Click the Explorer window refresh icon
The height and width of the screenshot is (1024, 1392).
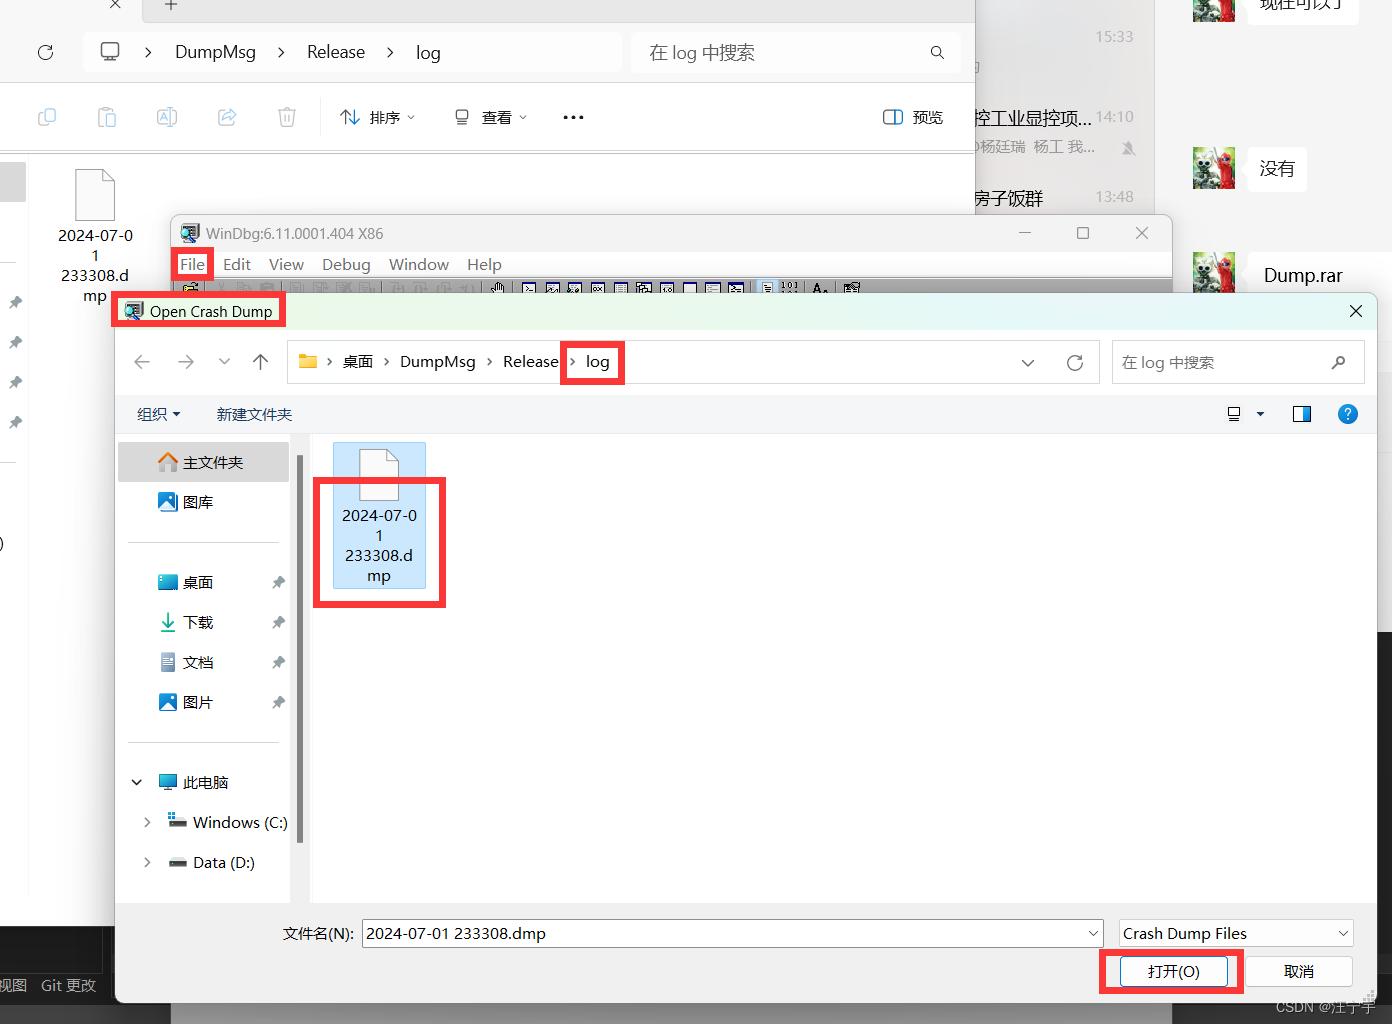(x=45, y=52)
